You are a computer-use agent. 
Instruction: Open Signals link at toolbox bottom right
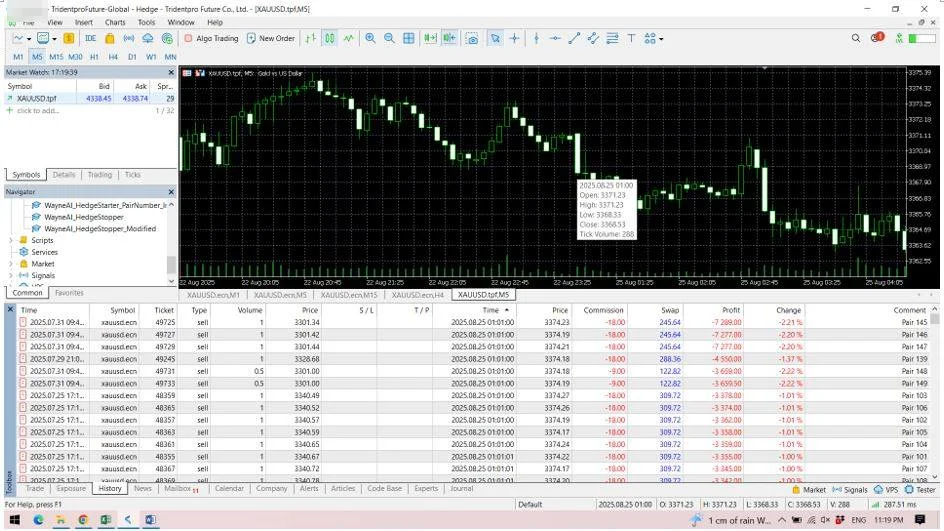[850, 489]
